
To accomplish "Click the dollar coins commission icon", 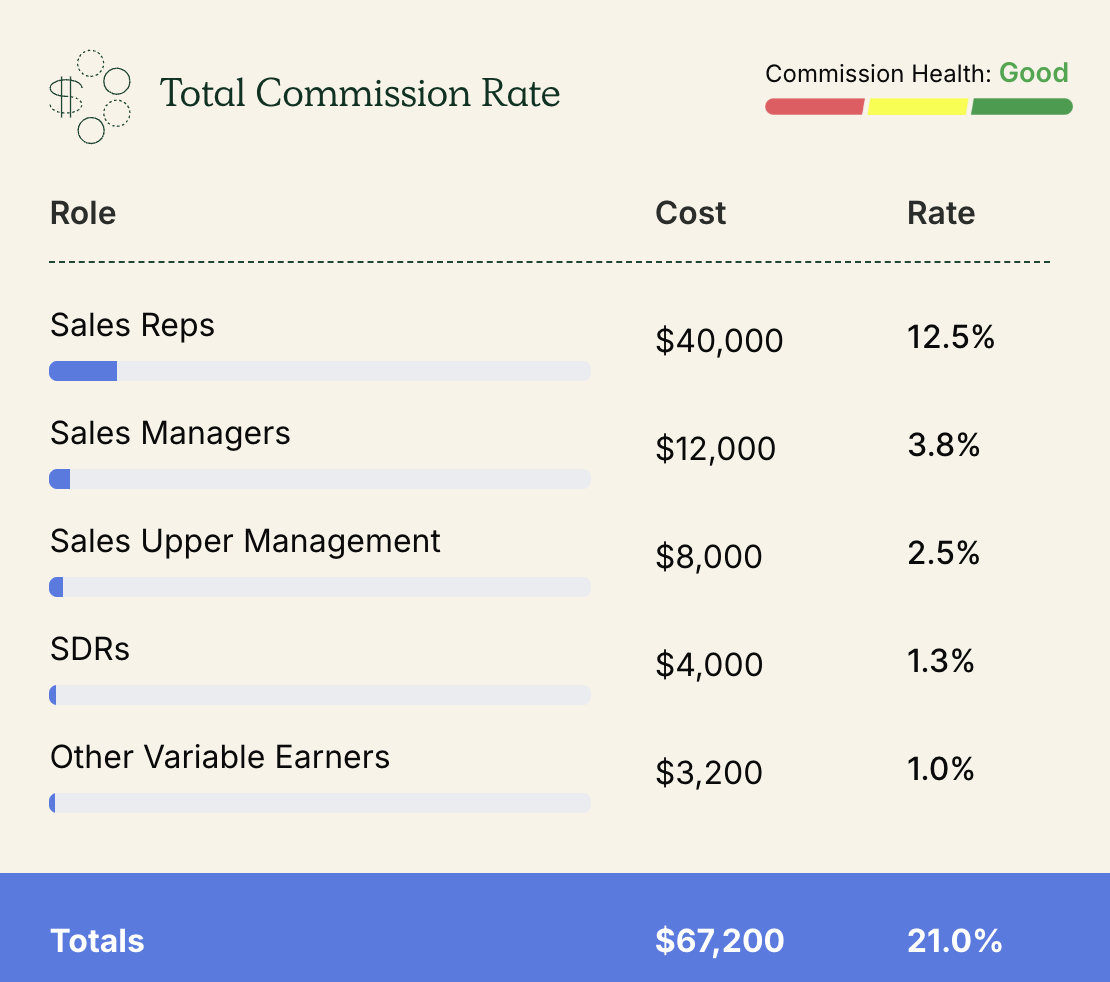I will pos(90,96).
